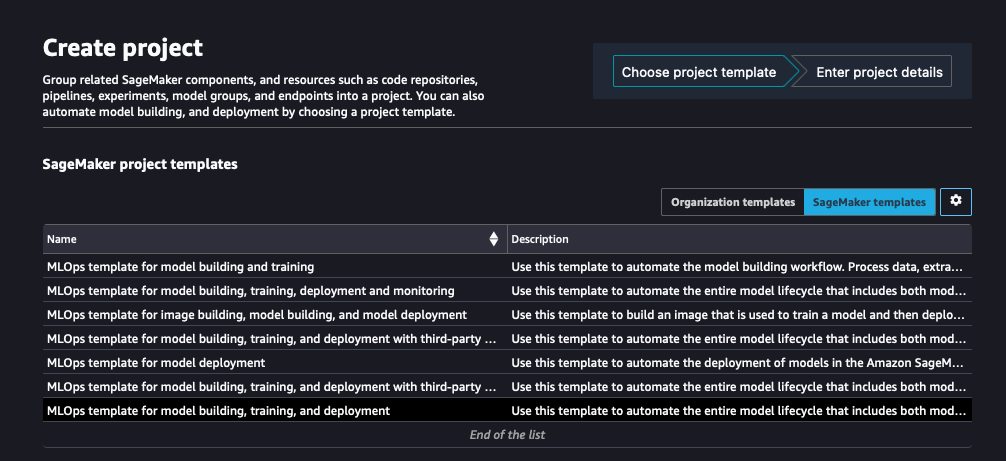Click the End of the list text
This screenshot has width=1006, height=461.
tap(507, 435)
